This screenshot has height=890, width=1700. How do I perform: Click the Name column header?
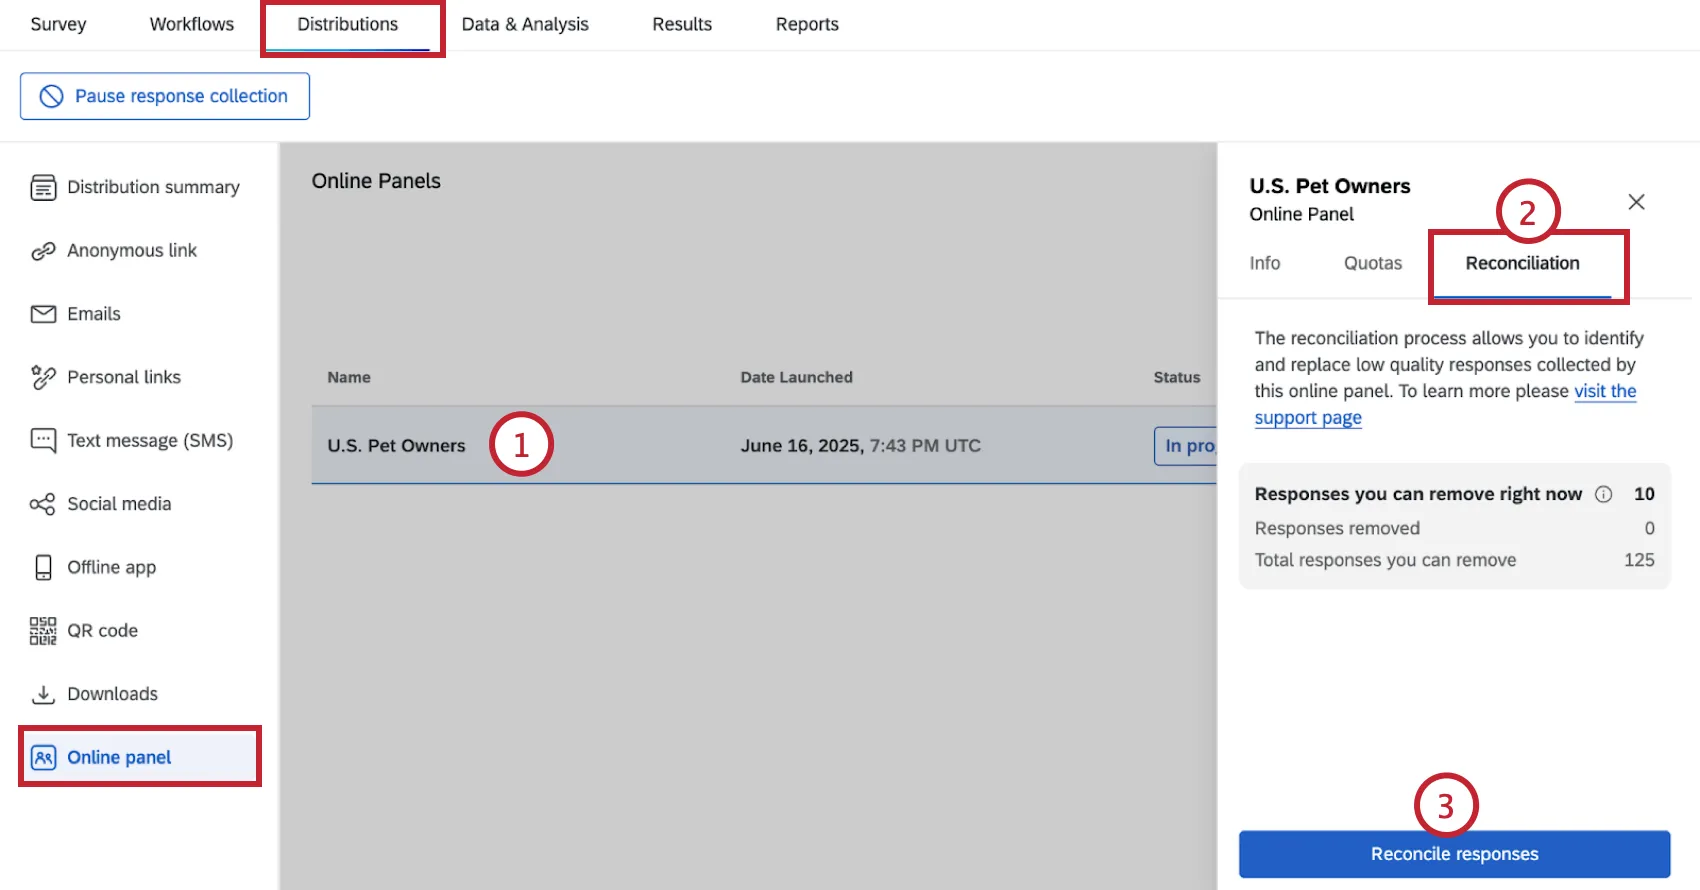coord(349,377)
